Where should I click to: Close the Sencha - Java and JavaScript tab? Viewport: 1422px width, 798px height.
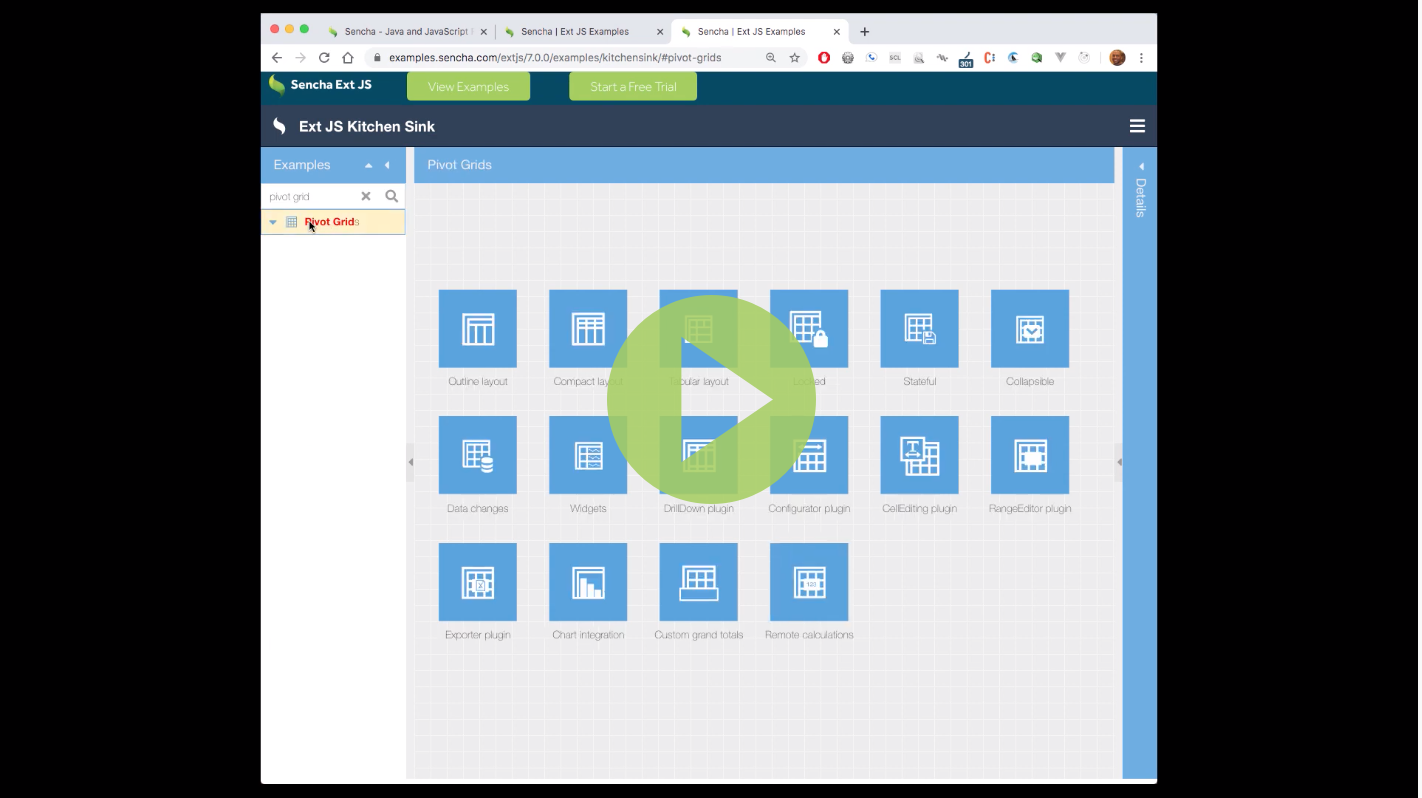click(484, 32)
